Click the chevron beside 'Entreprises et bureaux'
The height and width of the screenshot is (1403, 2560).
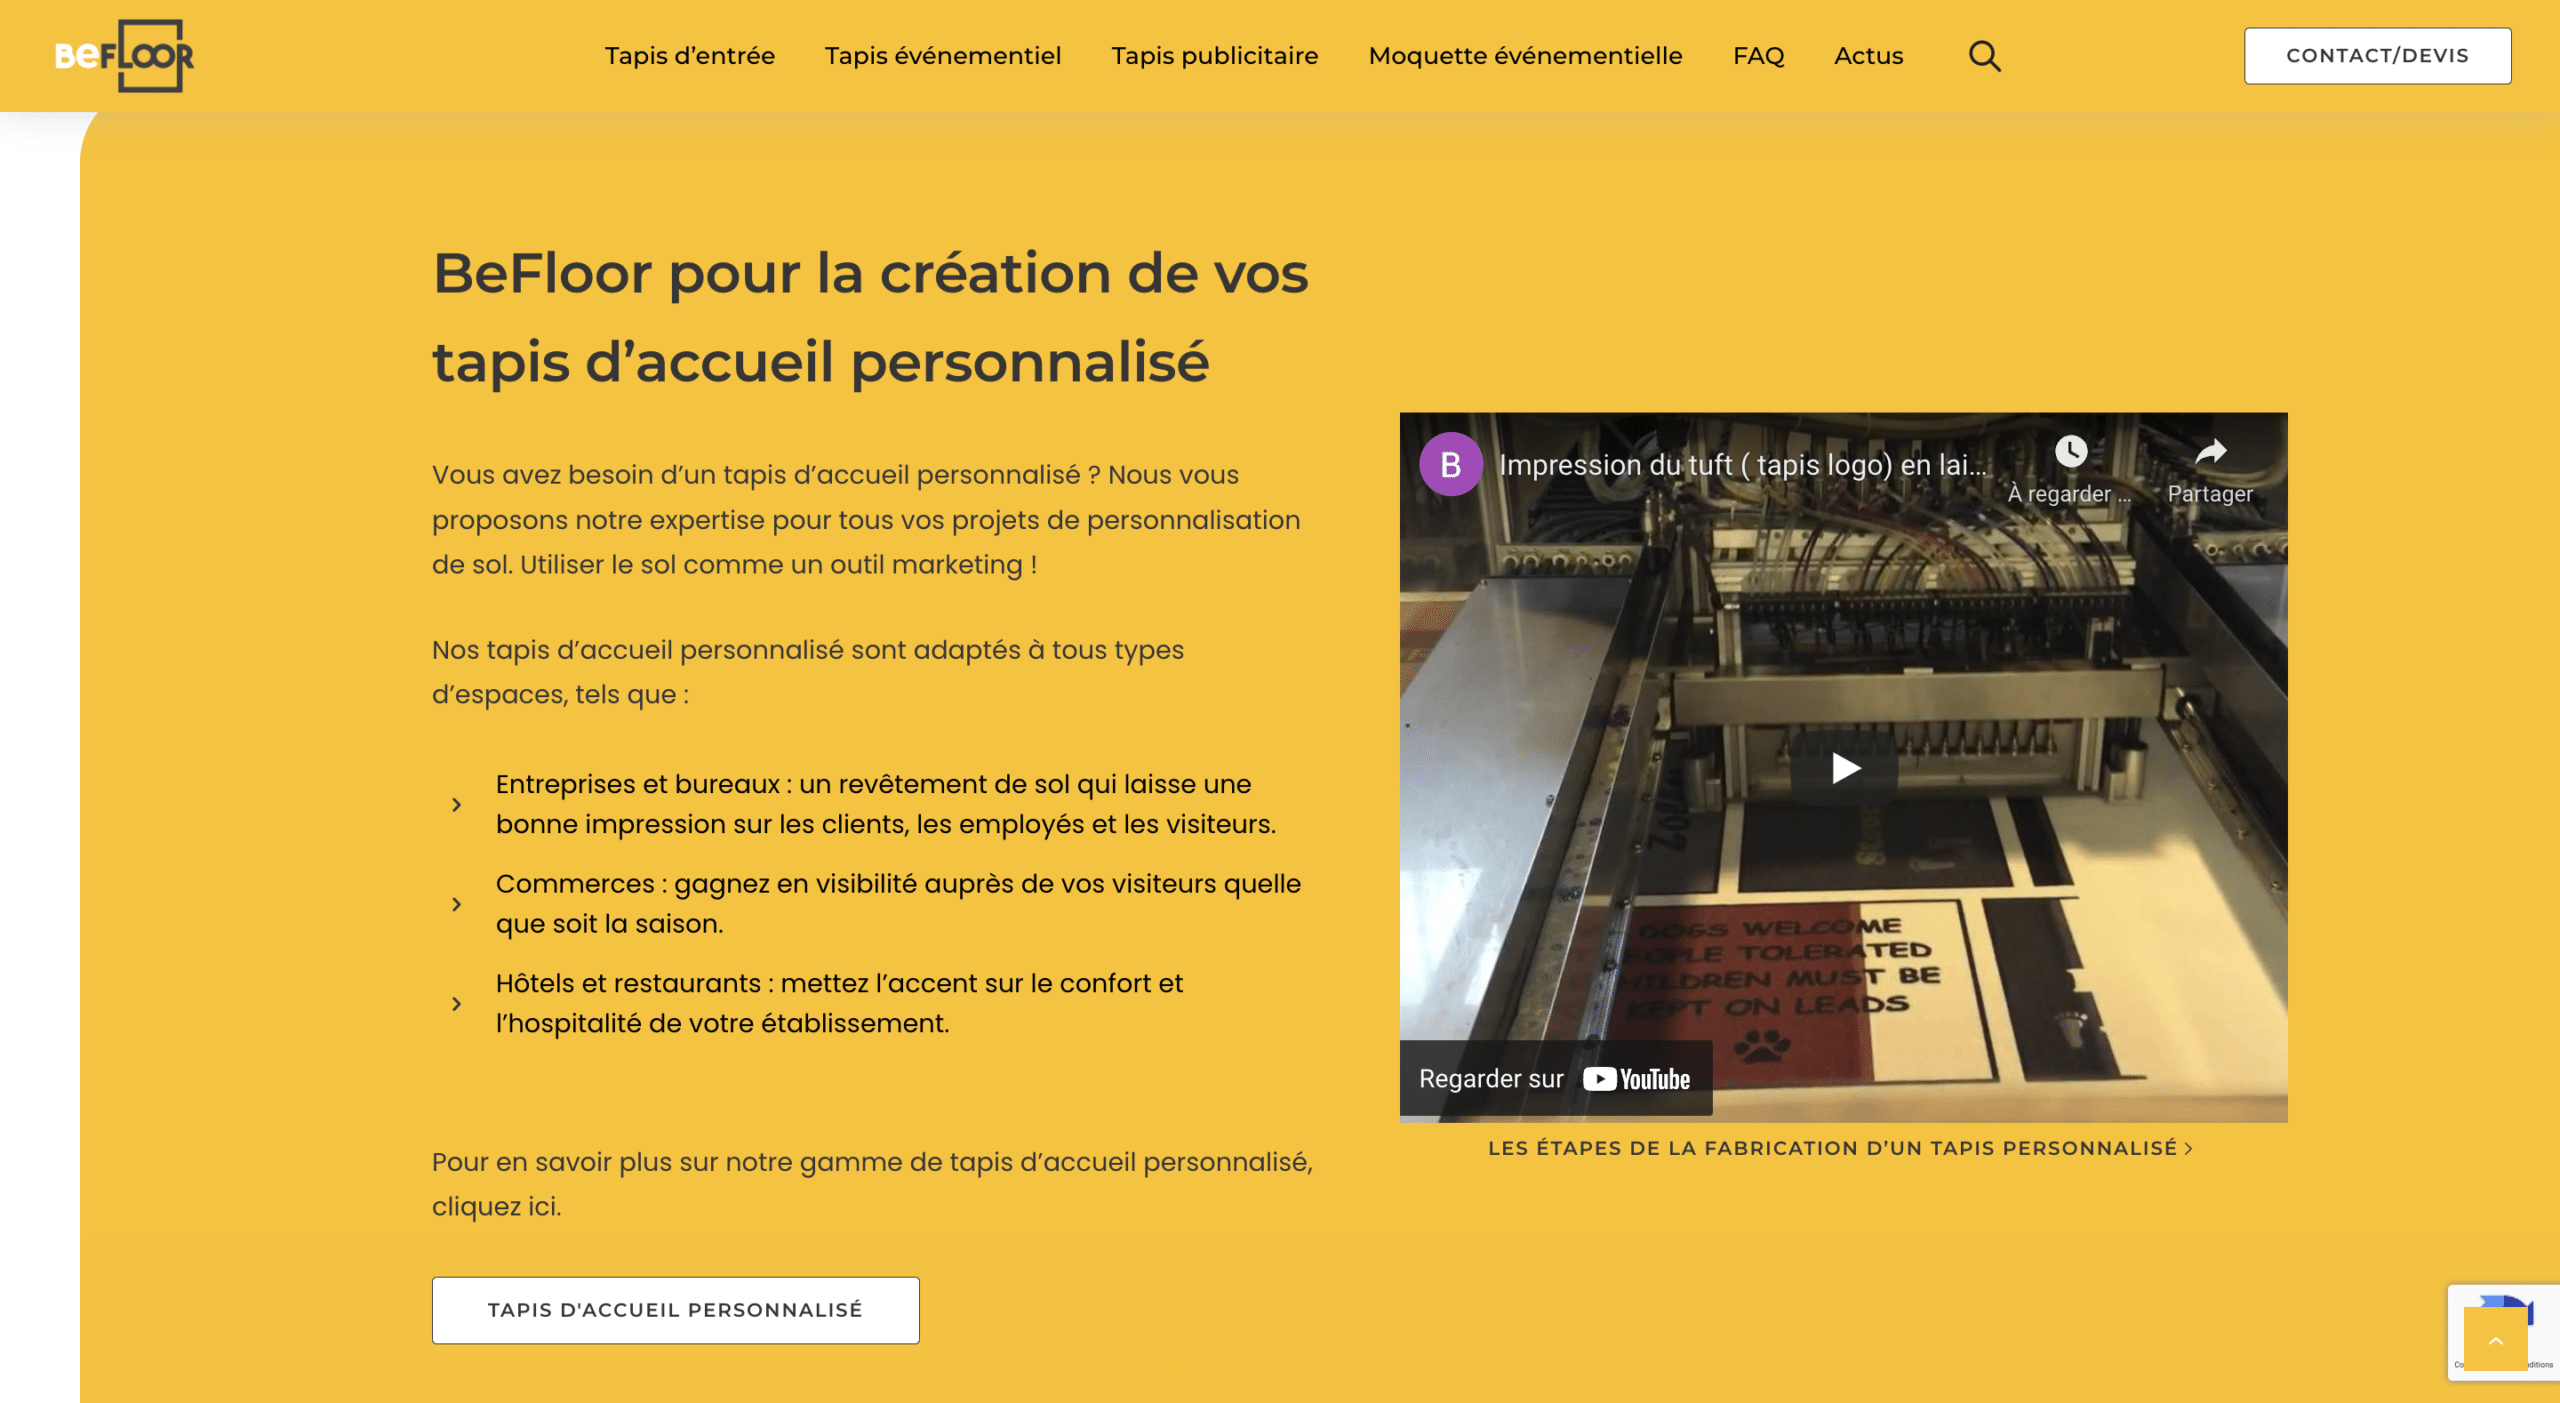(x=458, y=805)
